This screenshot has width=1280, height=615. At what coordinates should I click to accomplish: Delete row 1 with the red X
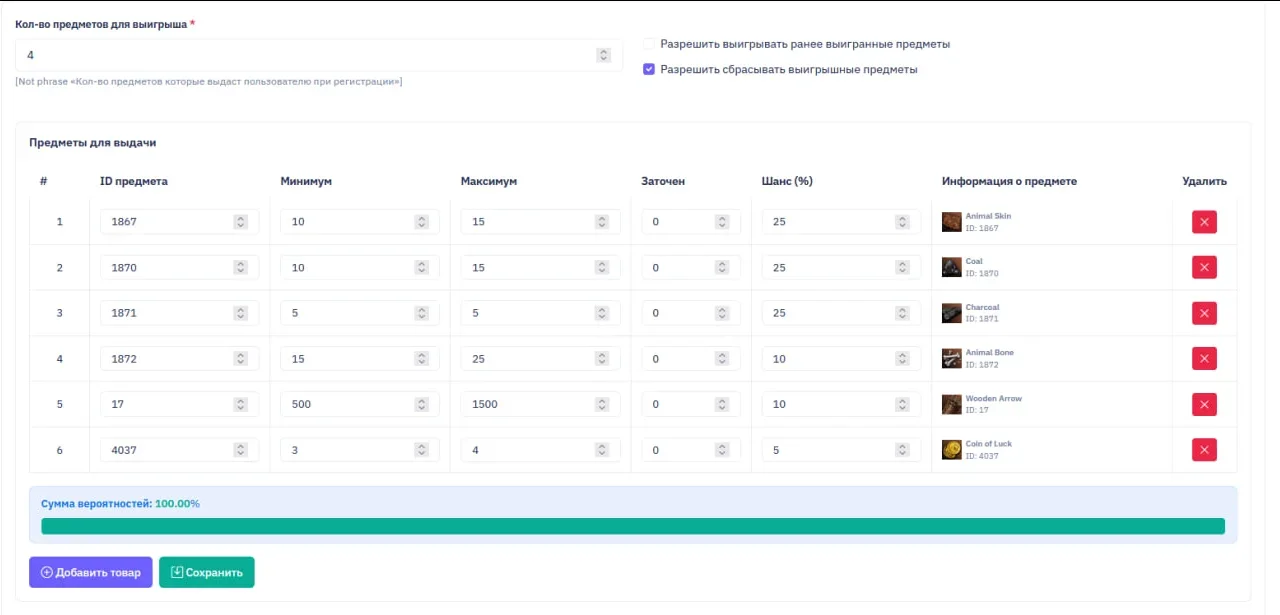(1204, 222)
